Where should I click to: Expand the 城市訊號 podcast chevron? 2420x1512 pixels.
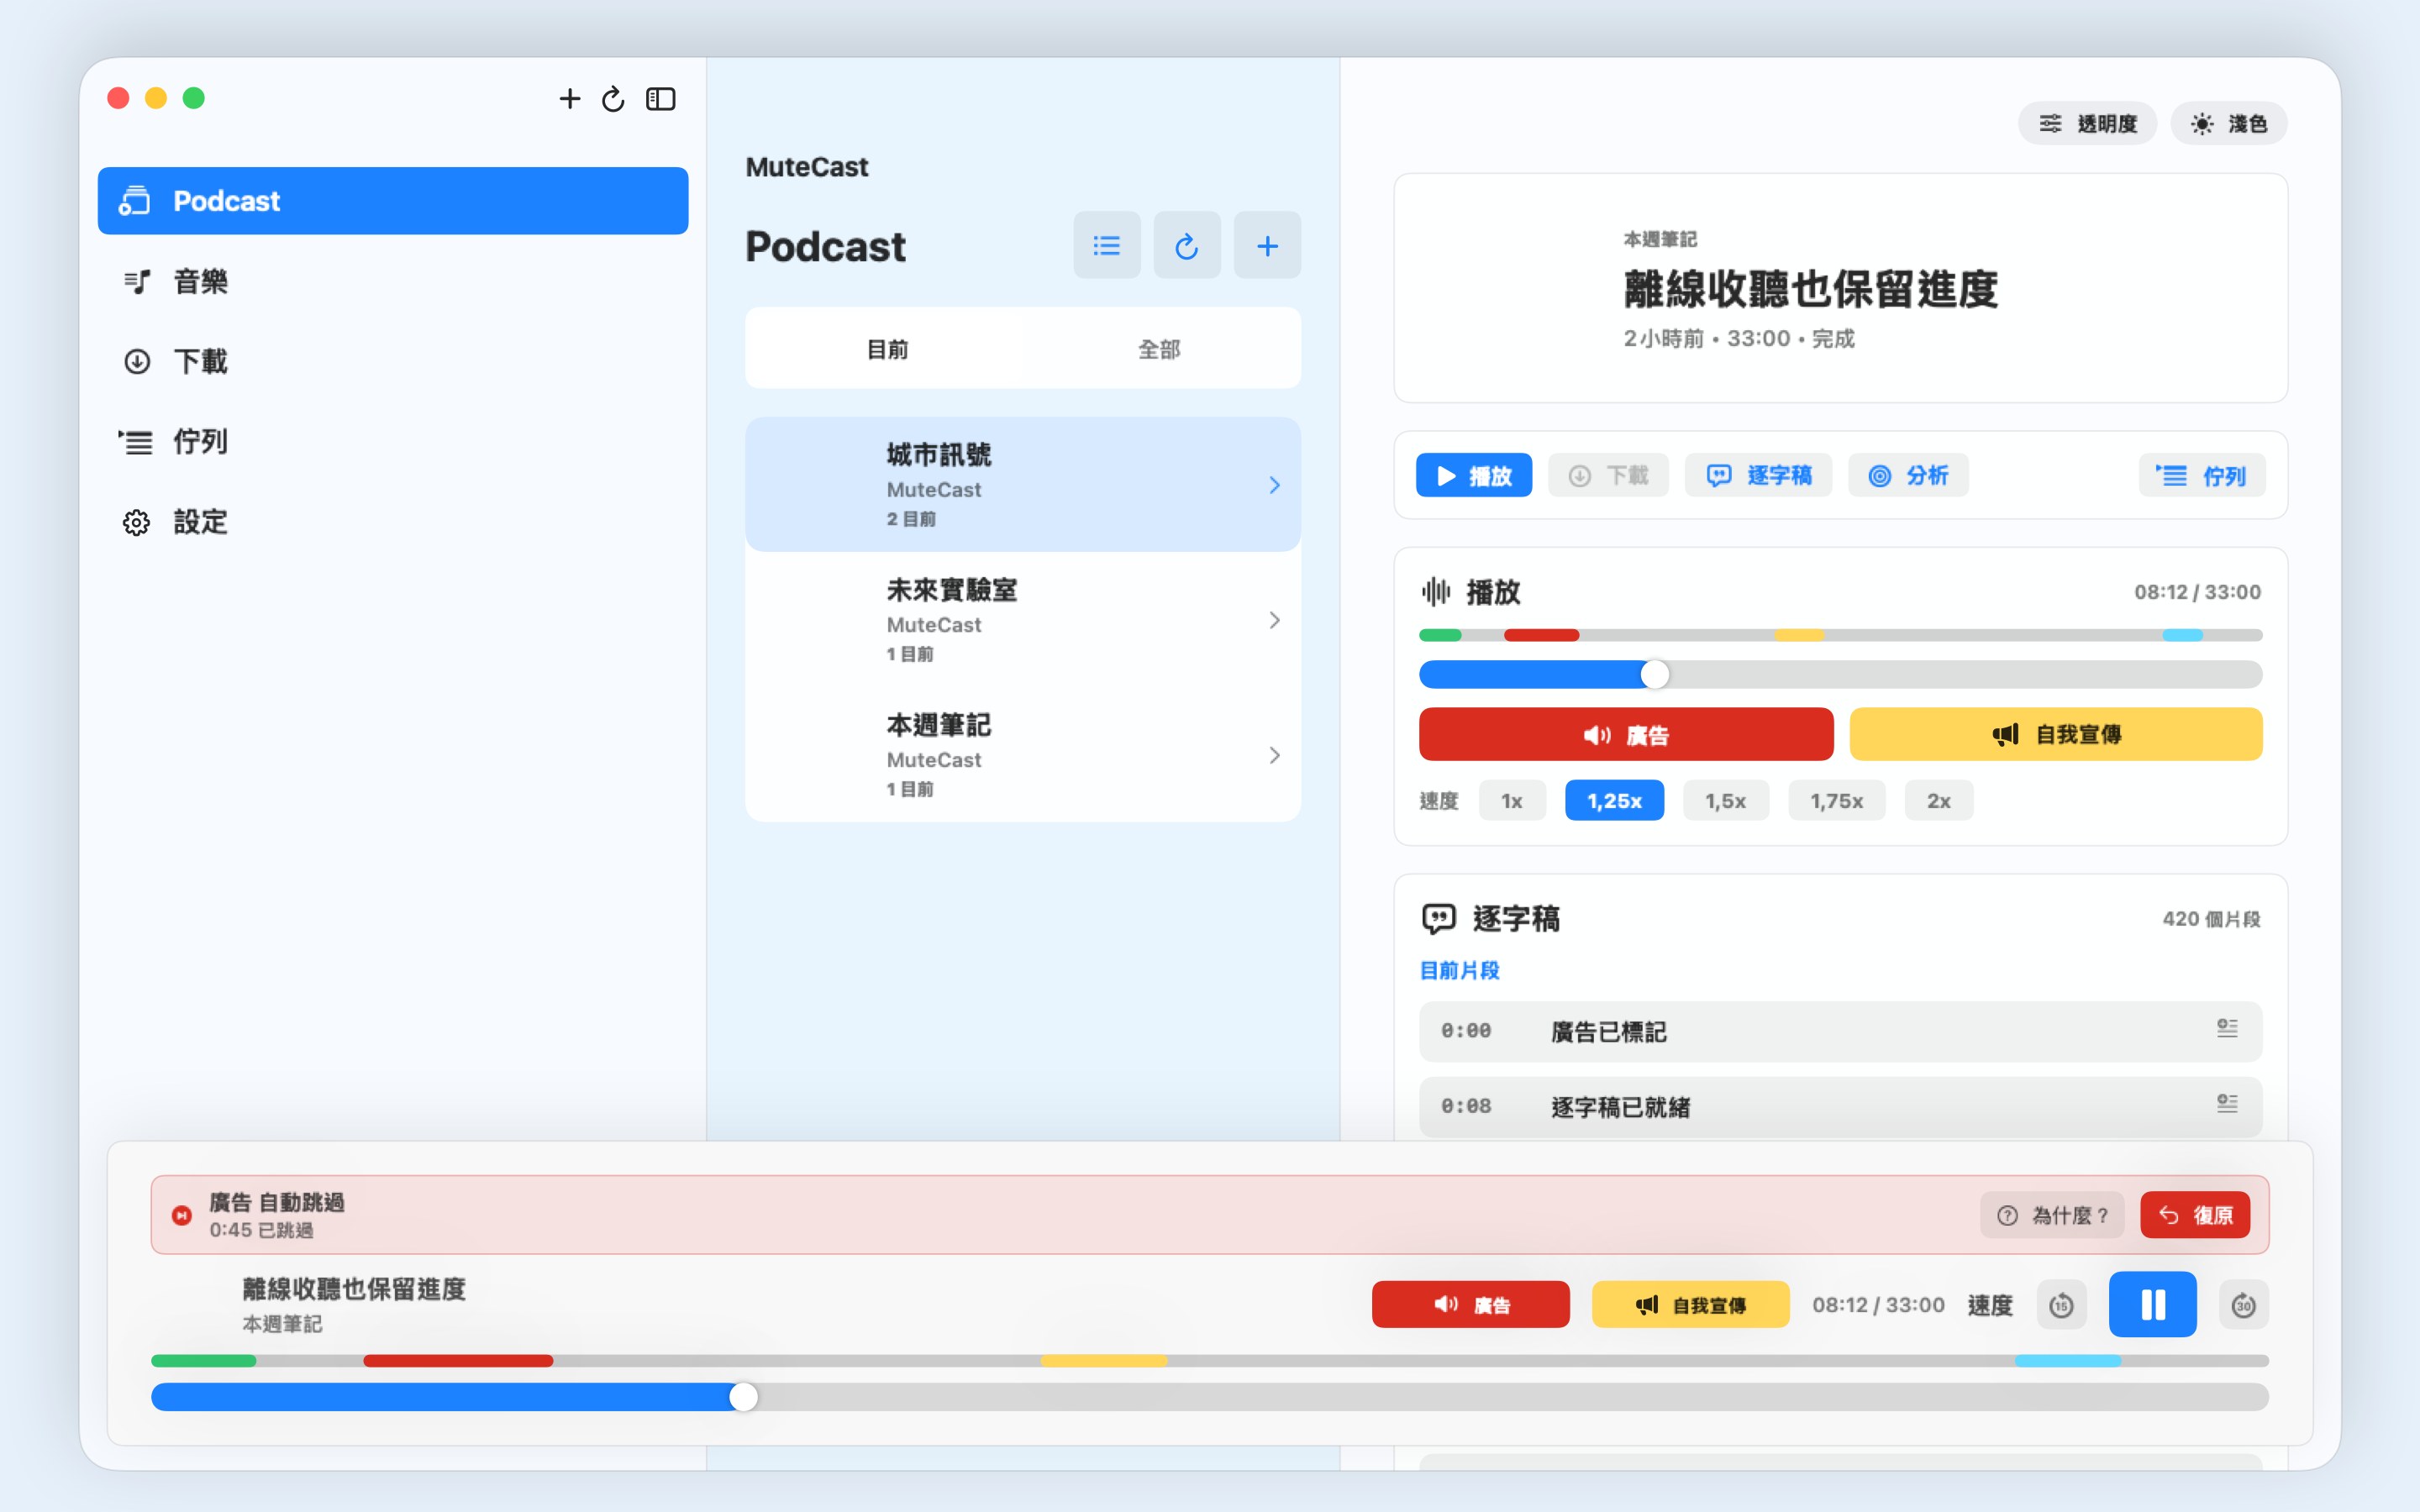pos(1274,485)
